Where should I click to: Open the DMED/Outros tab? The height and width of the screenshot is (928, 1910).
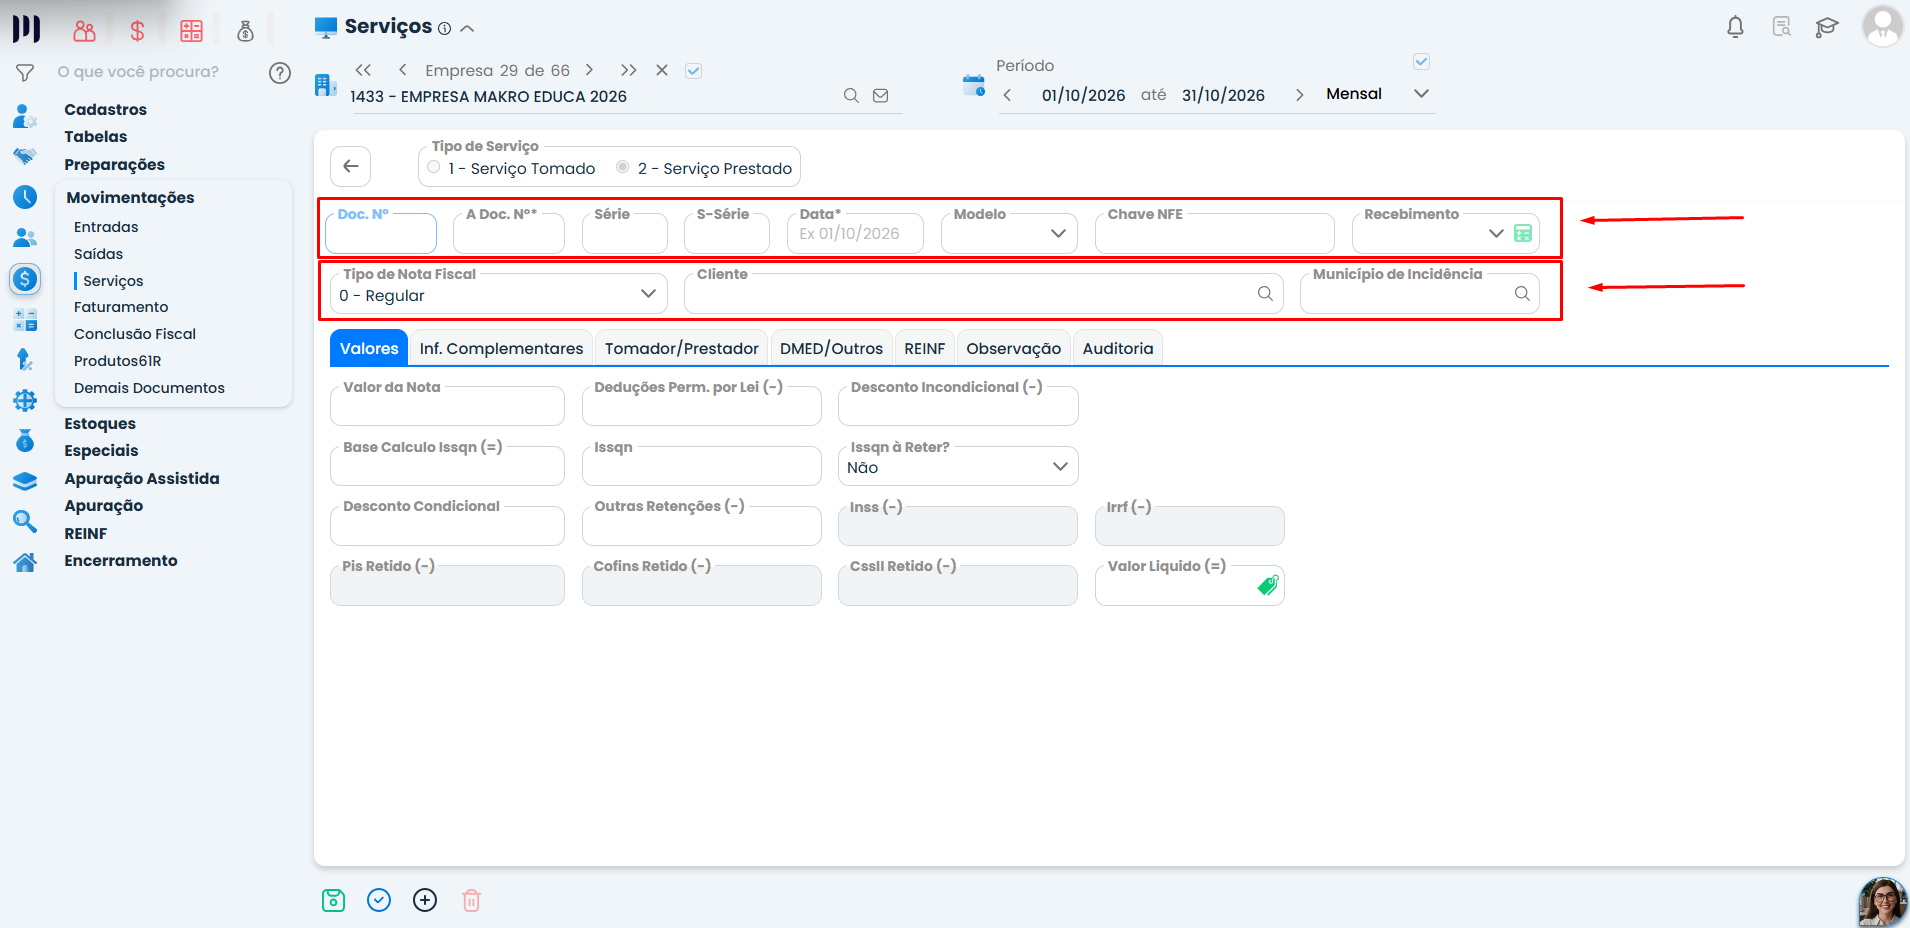[x=831, y=348]
